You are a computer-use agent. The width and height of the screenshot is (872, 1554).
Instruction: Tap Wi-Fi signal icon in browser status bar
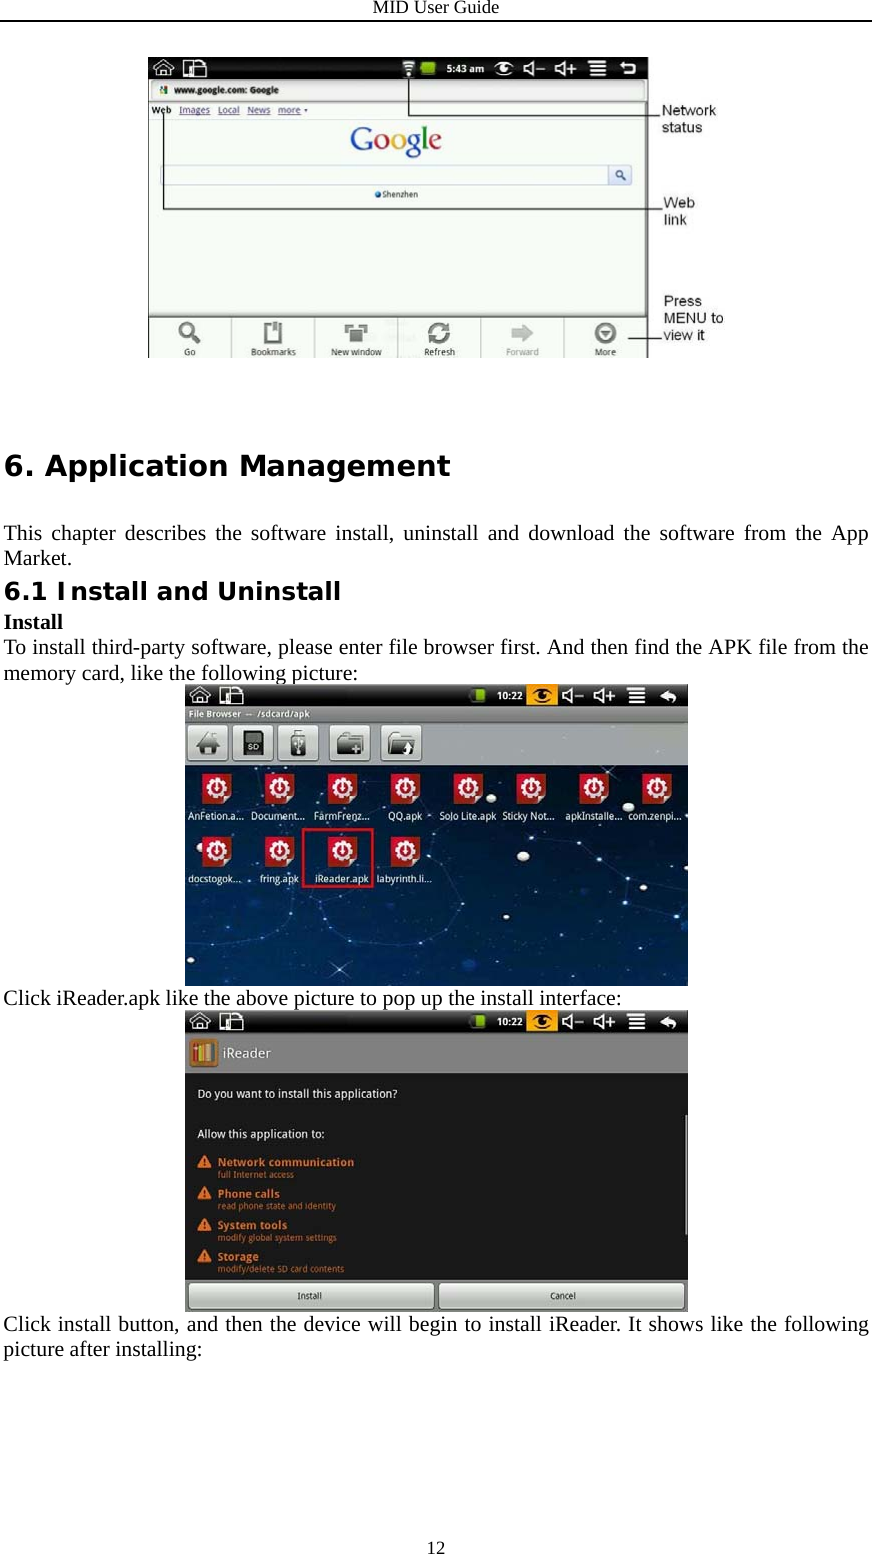click(408, 68)
